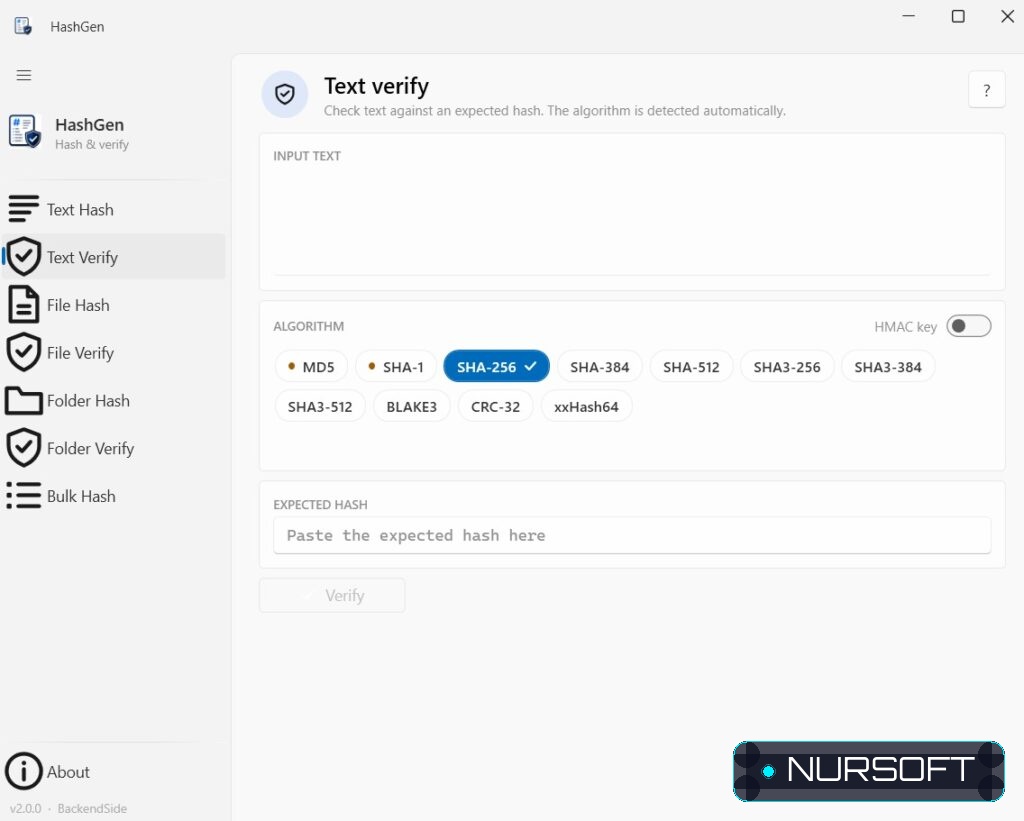Click the Text Hash lines icon
Screen dimensions: 1024x821
tap(24, 209)
